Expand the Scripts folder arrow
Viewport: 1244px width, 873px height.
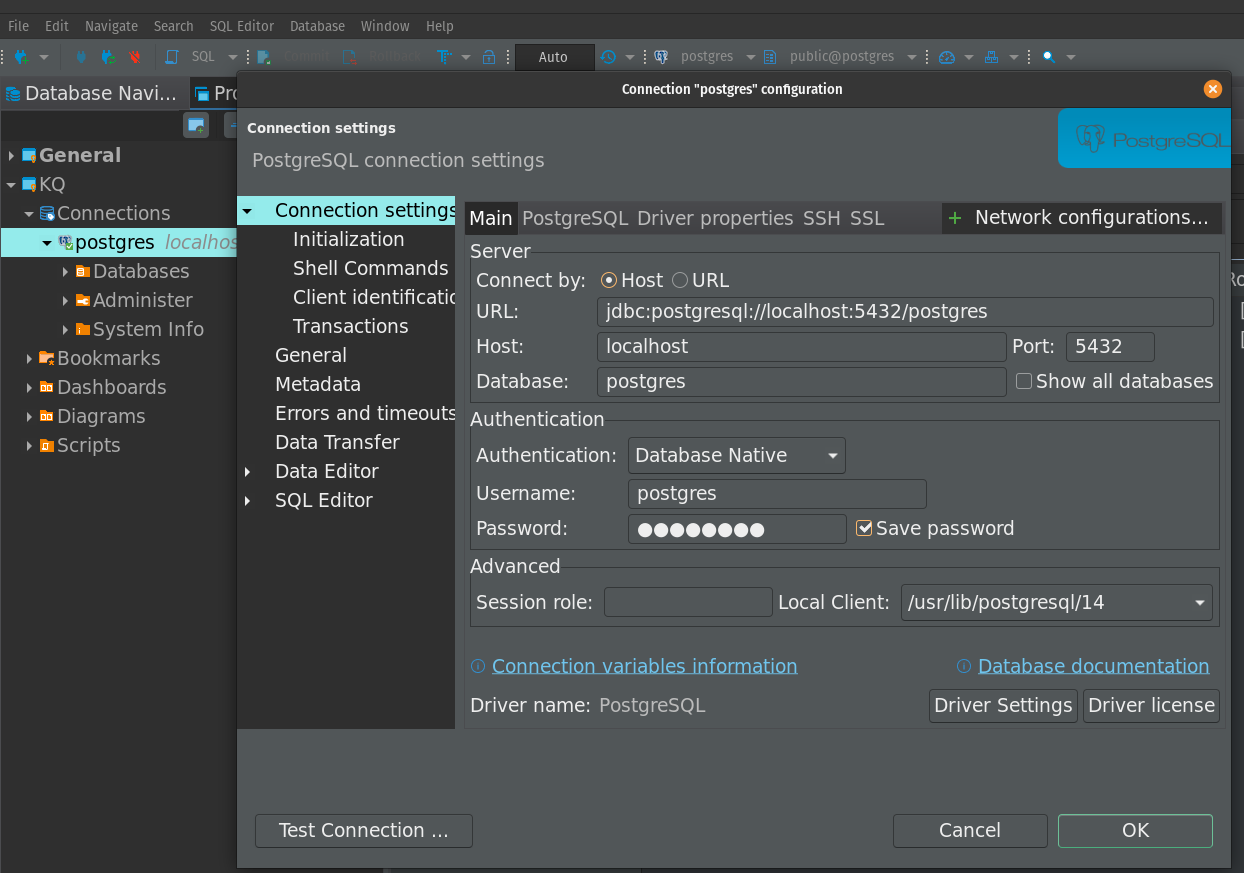[29, 446]
